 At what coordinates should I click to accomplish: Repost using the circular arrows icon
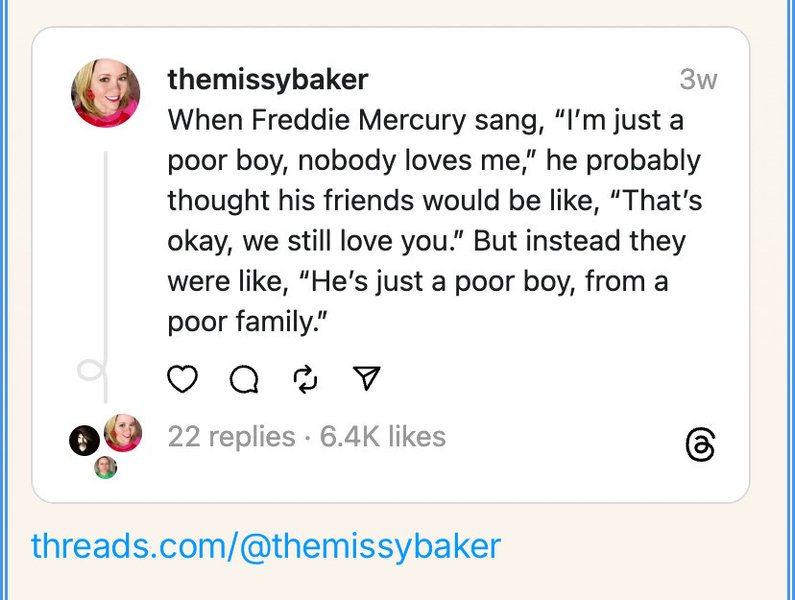(x=306, y=378)
